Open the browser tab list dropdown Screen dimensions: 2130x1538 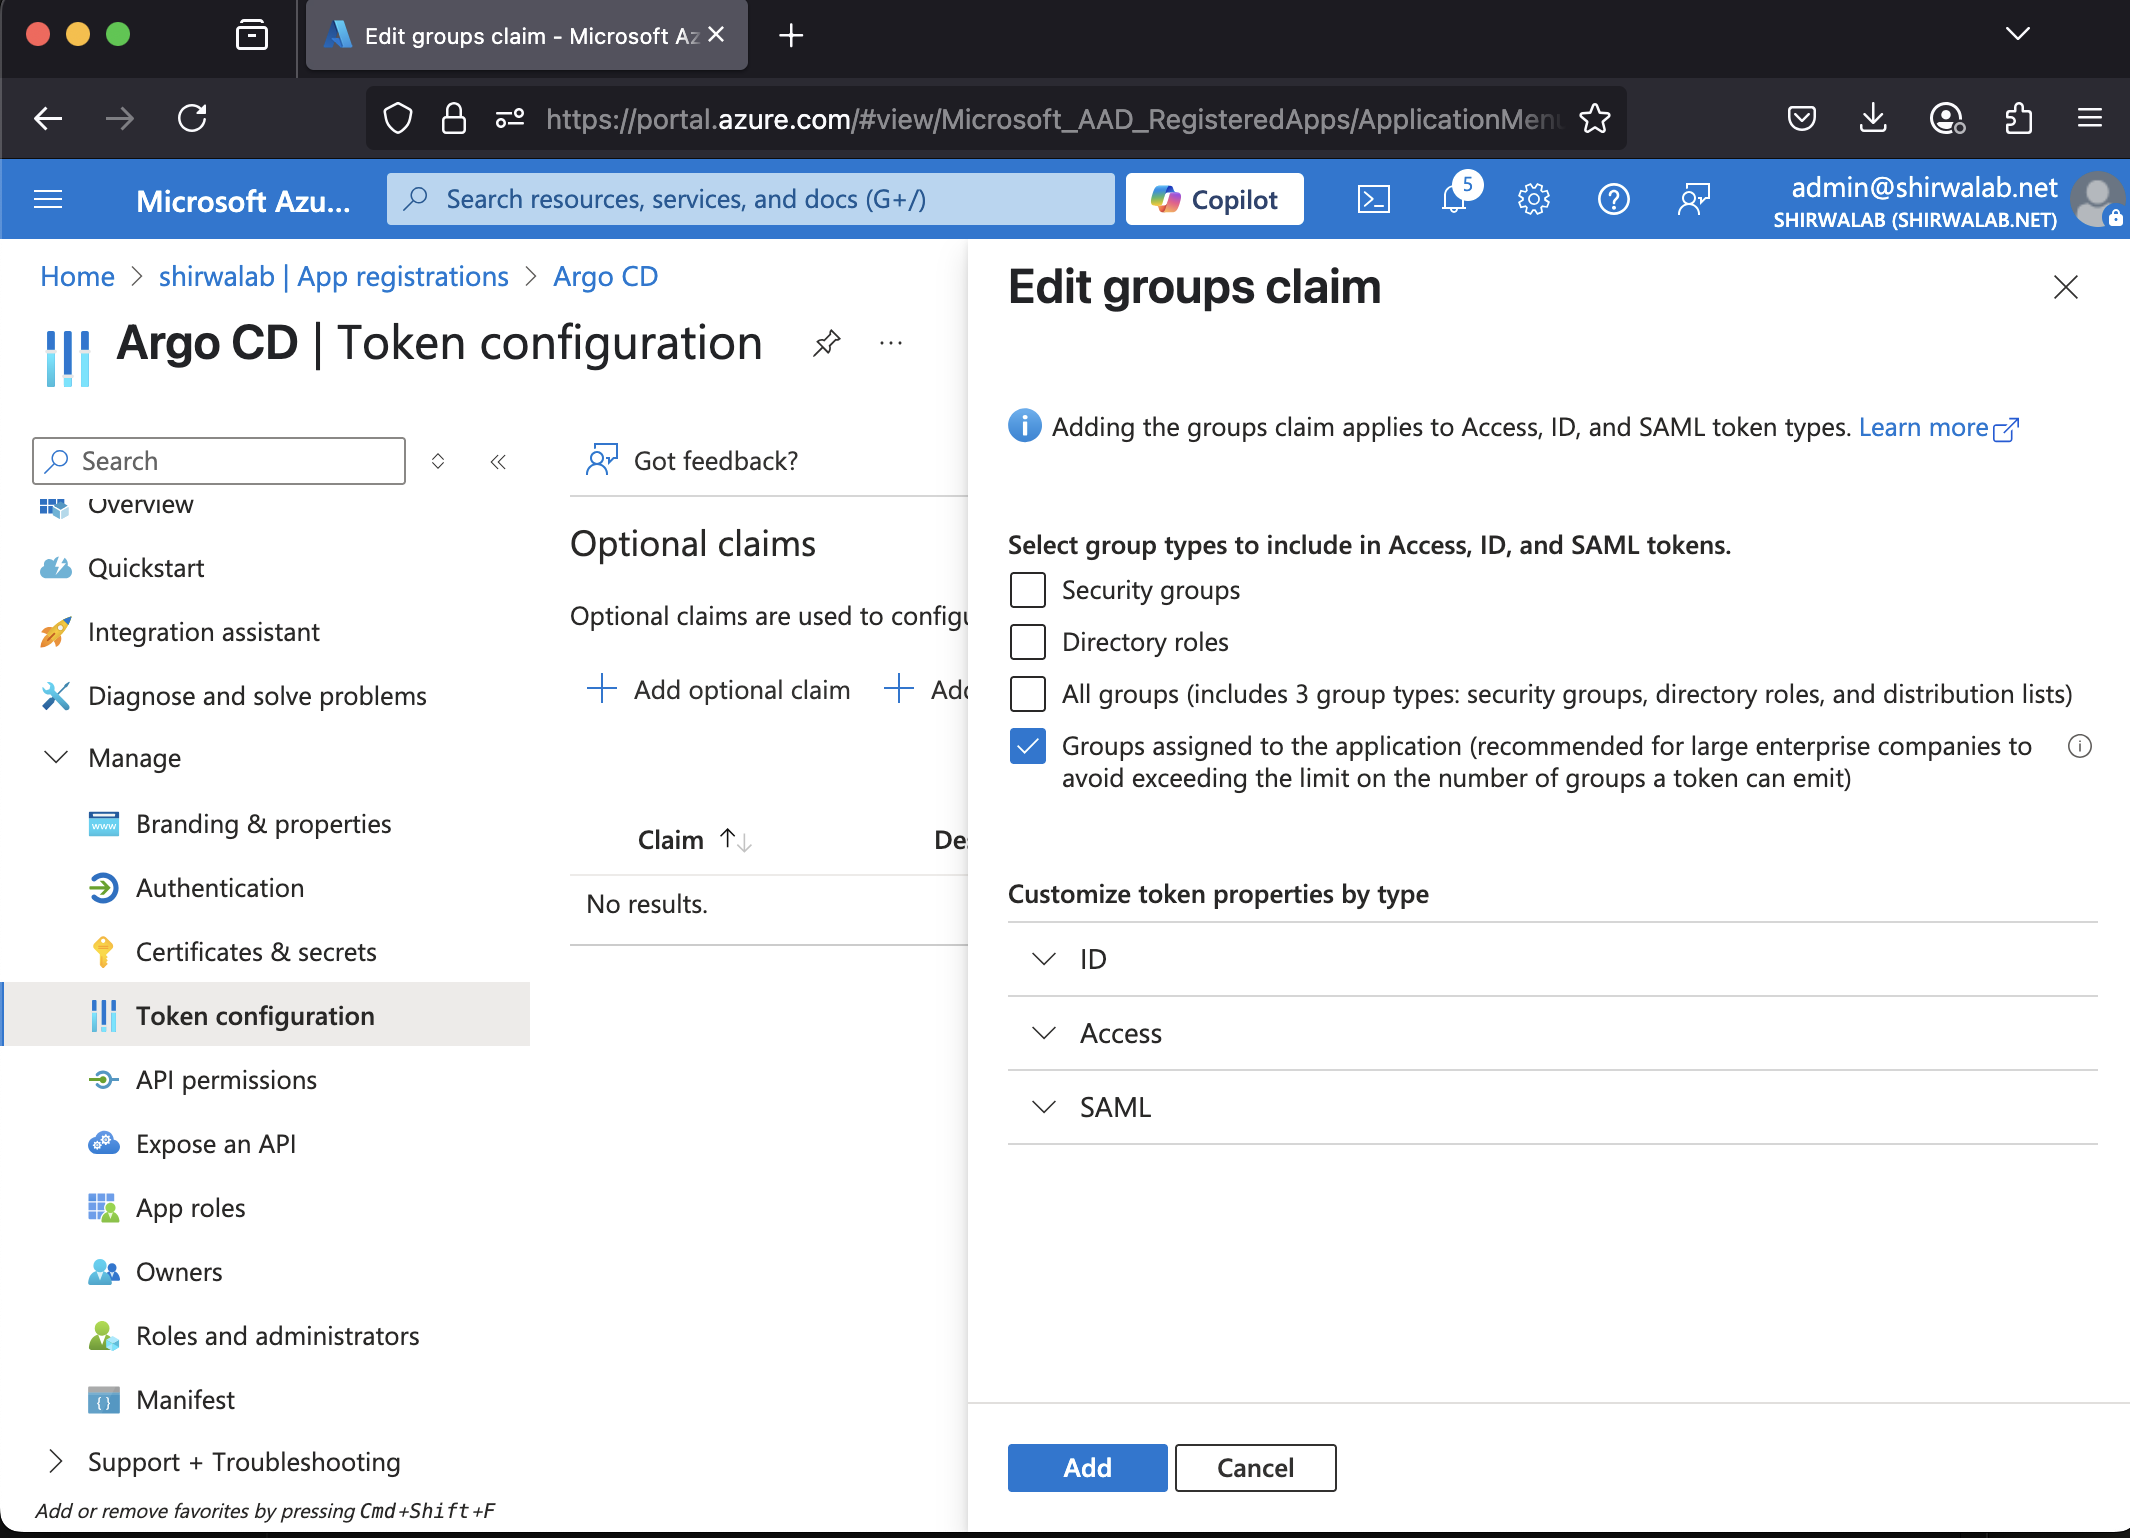2018,34
